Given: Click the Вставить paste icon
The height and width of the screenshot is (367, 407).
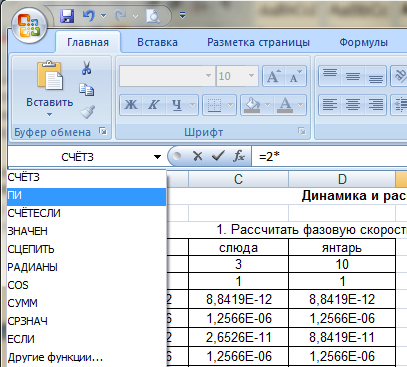Looking at the screenshot, I should 50,76.
